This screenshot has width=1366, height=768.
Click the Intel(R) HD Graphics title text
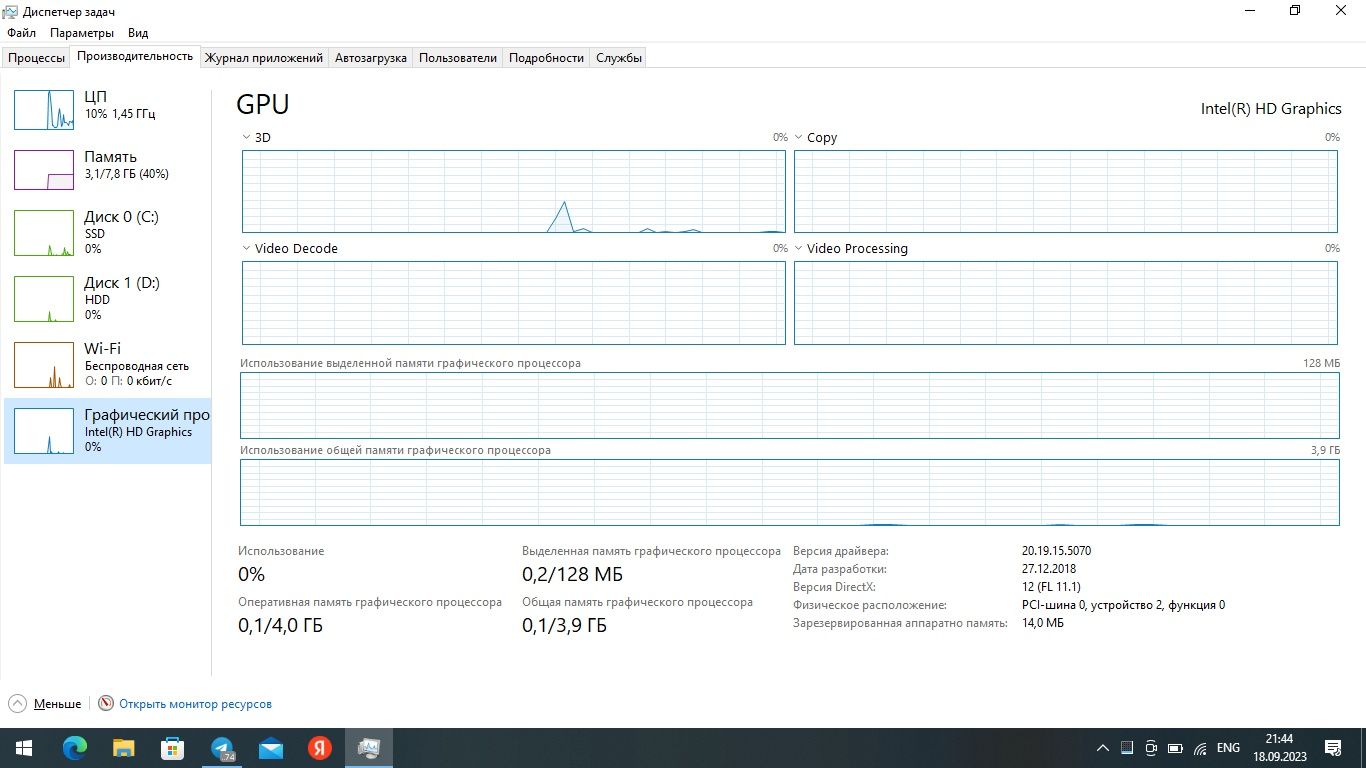[x=1271, y=108]
